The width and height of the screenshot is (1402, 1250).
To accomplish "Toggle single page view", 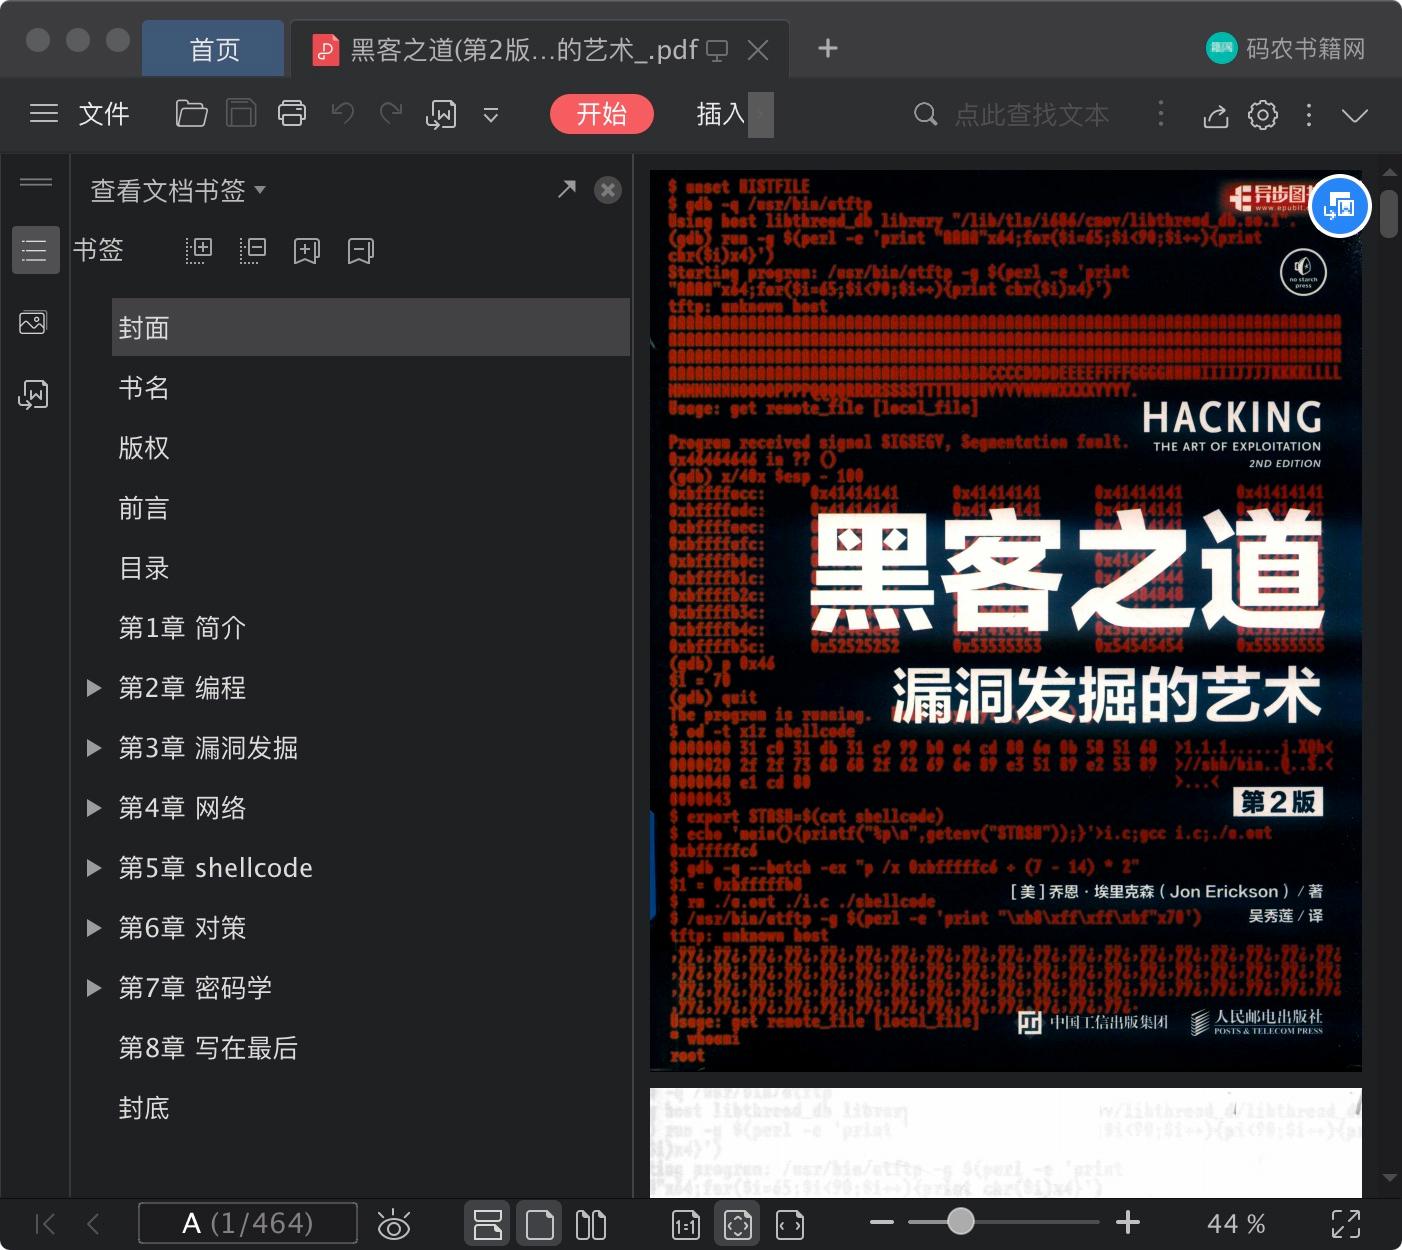I will pos(540,1224).
